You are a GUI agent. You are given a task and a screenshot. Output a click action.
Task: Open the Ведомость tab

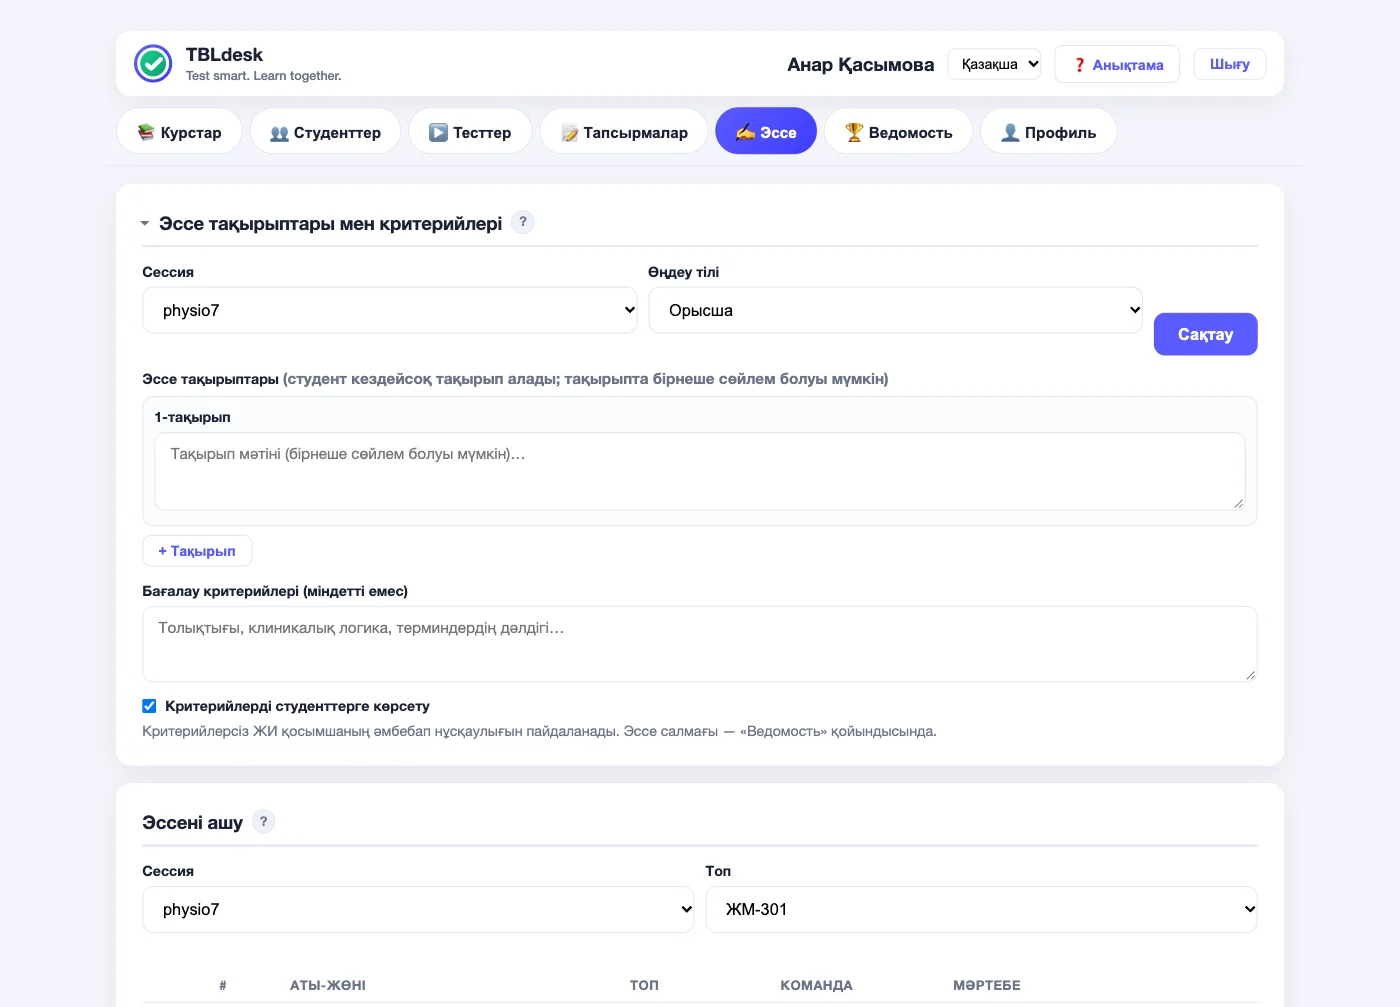pos(898,132)
